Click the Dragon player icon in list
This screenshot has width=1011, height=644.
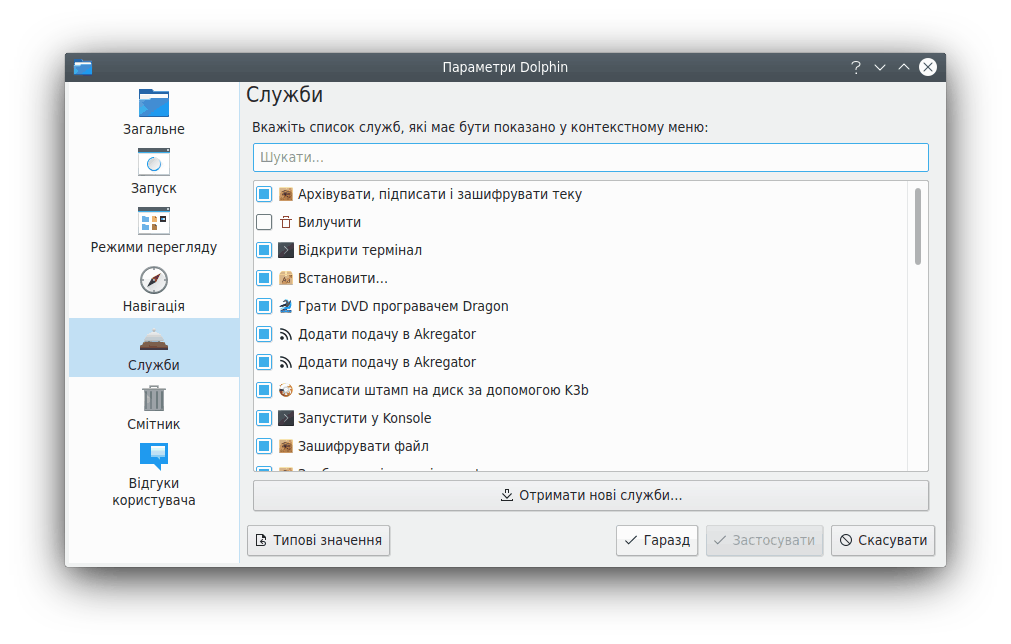tap(285, 306)
